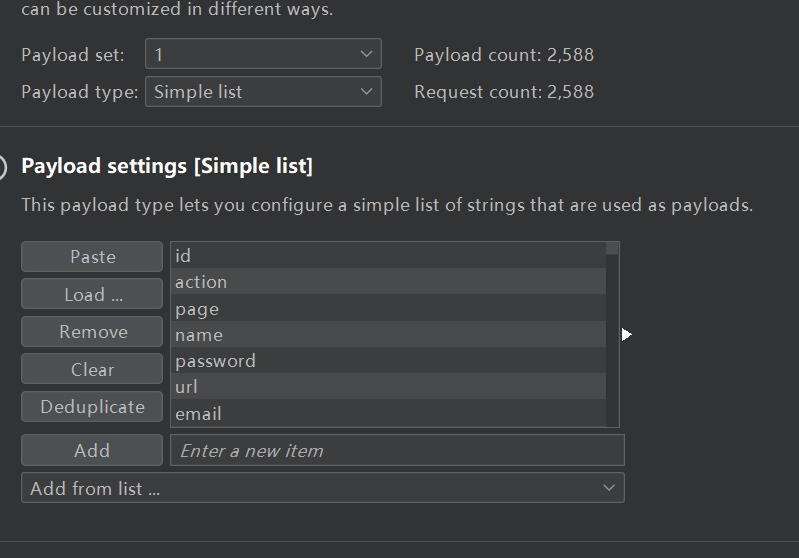Click the Load ... button
The image size is (799, 558).
[92, 294]
